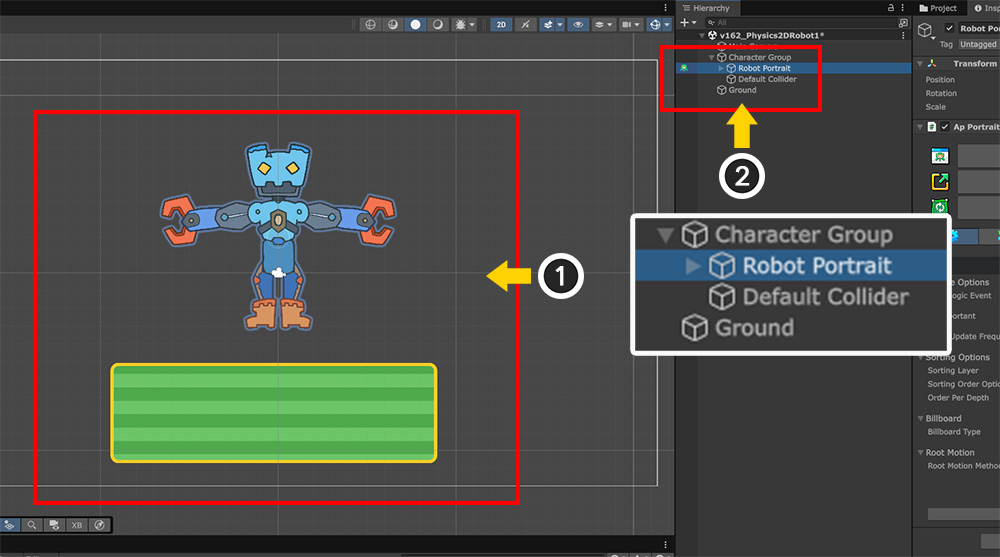This screenshot has height=557, width=1000.
Task: Toggle scene visibility eye icon
Action: (579, 24)
